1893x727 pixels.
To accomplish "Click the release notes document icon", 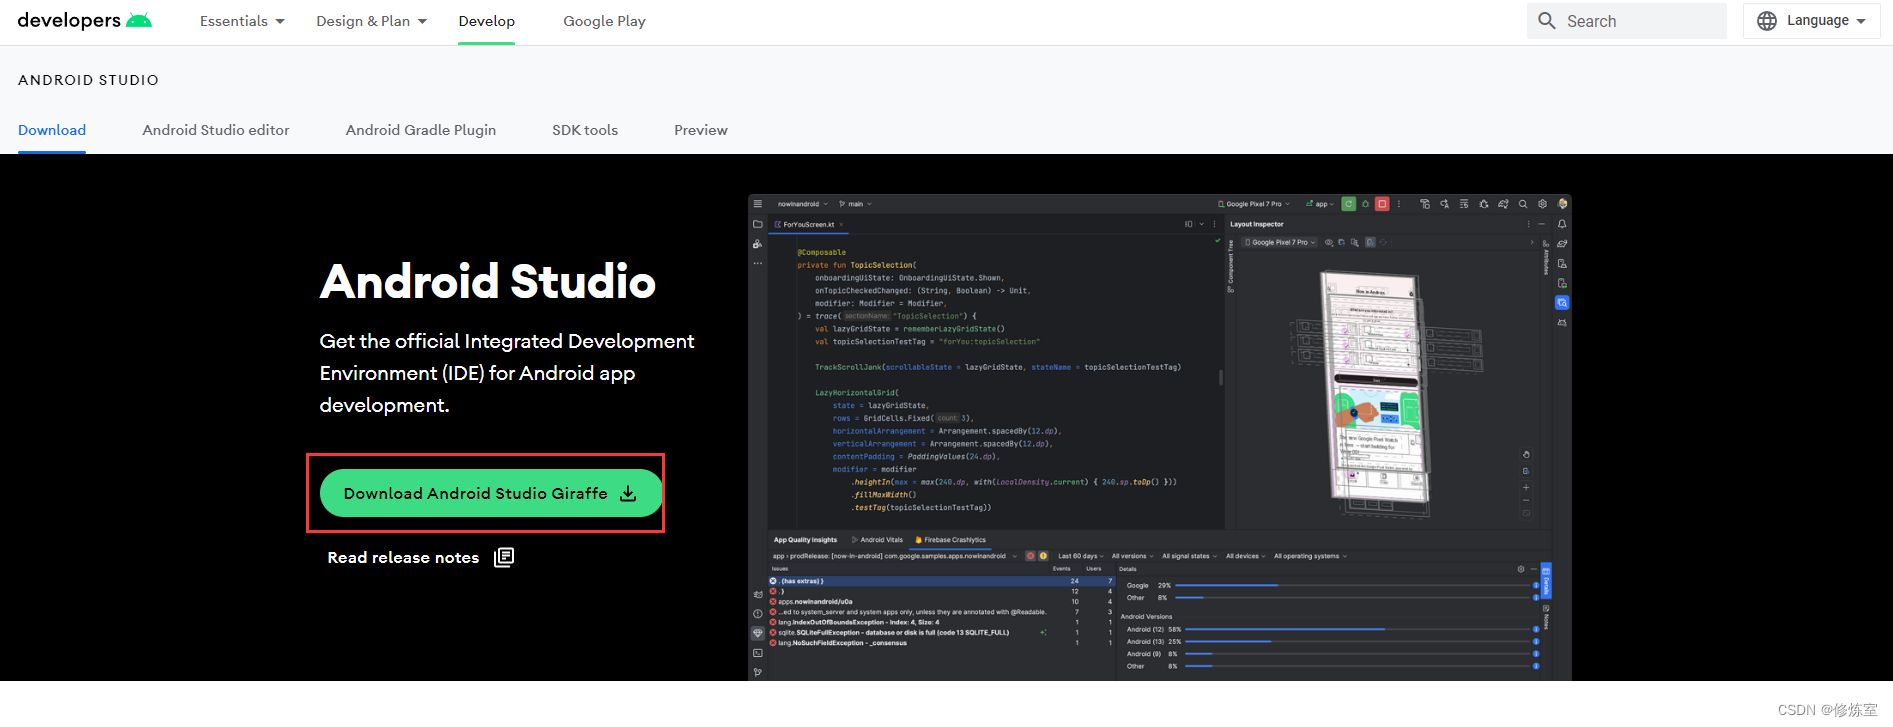I will pyautogui.click(x=504, y=557).
